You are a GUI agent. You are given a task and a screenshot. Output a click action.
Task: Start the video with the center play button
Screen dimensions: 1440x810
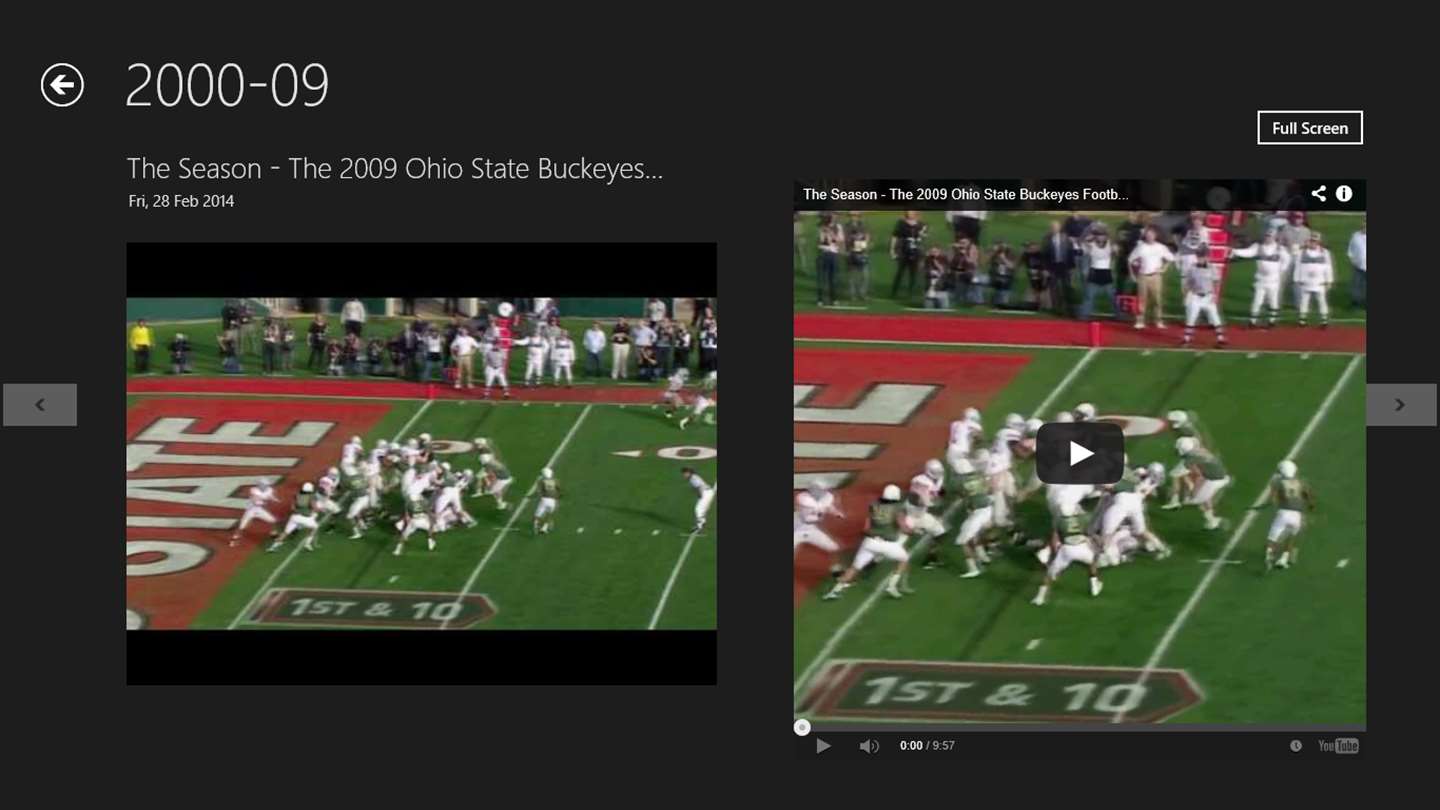point(1080,453)
